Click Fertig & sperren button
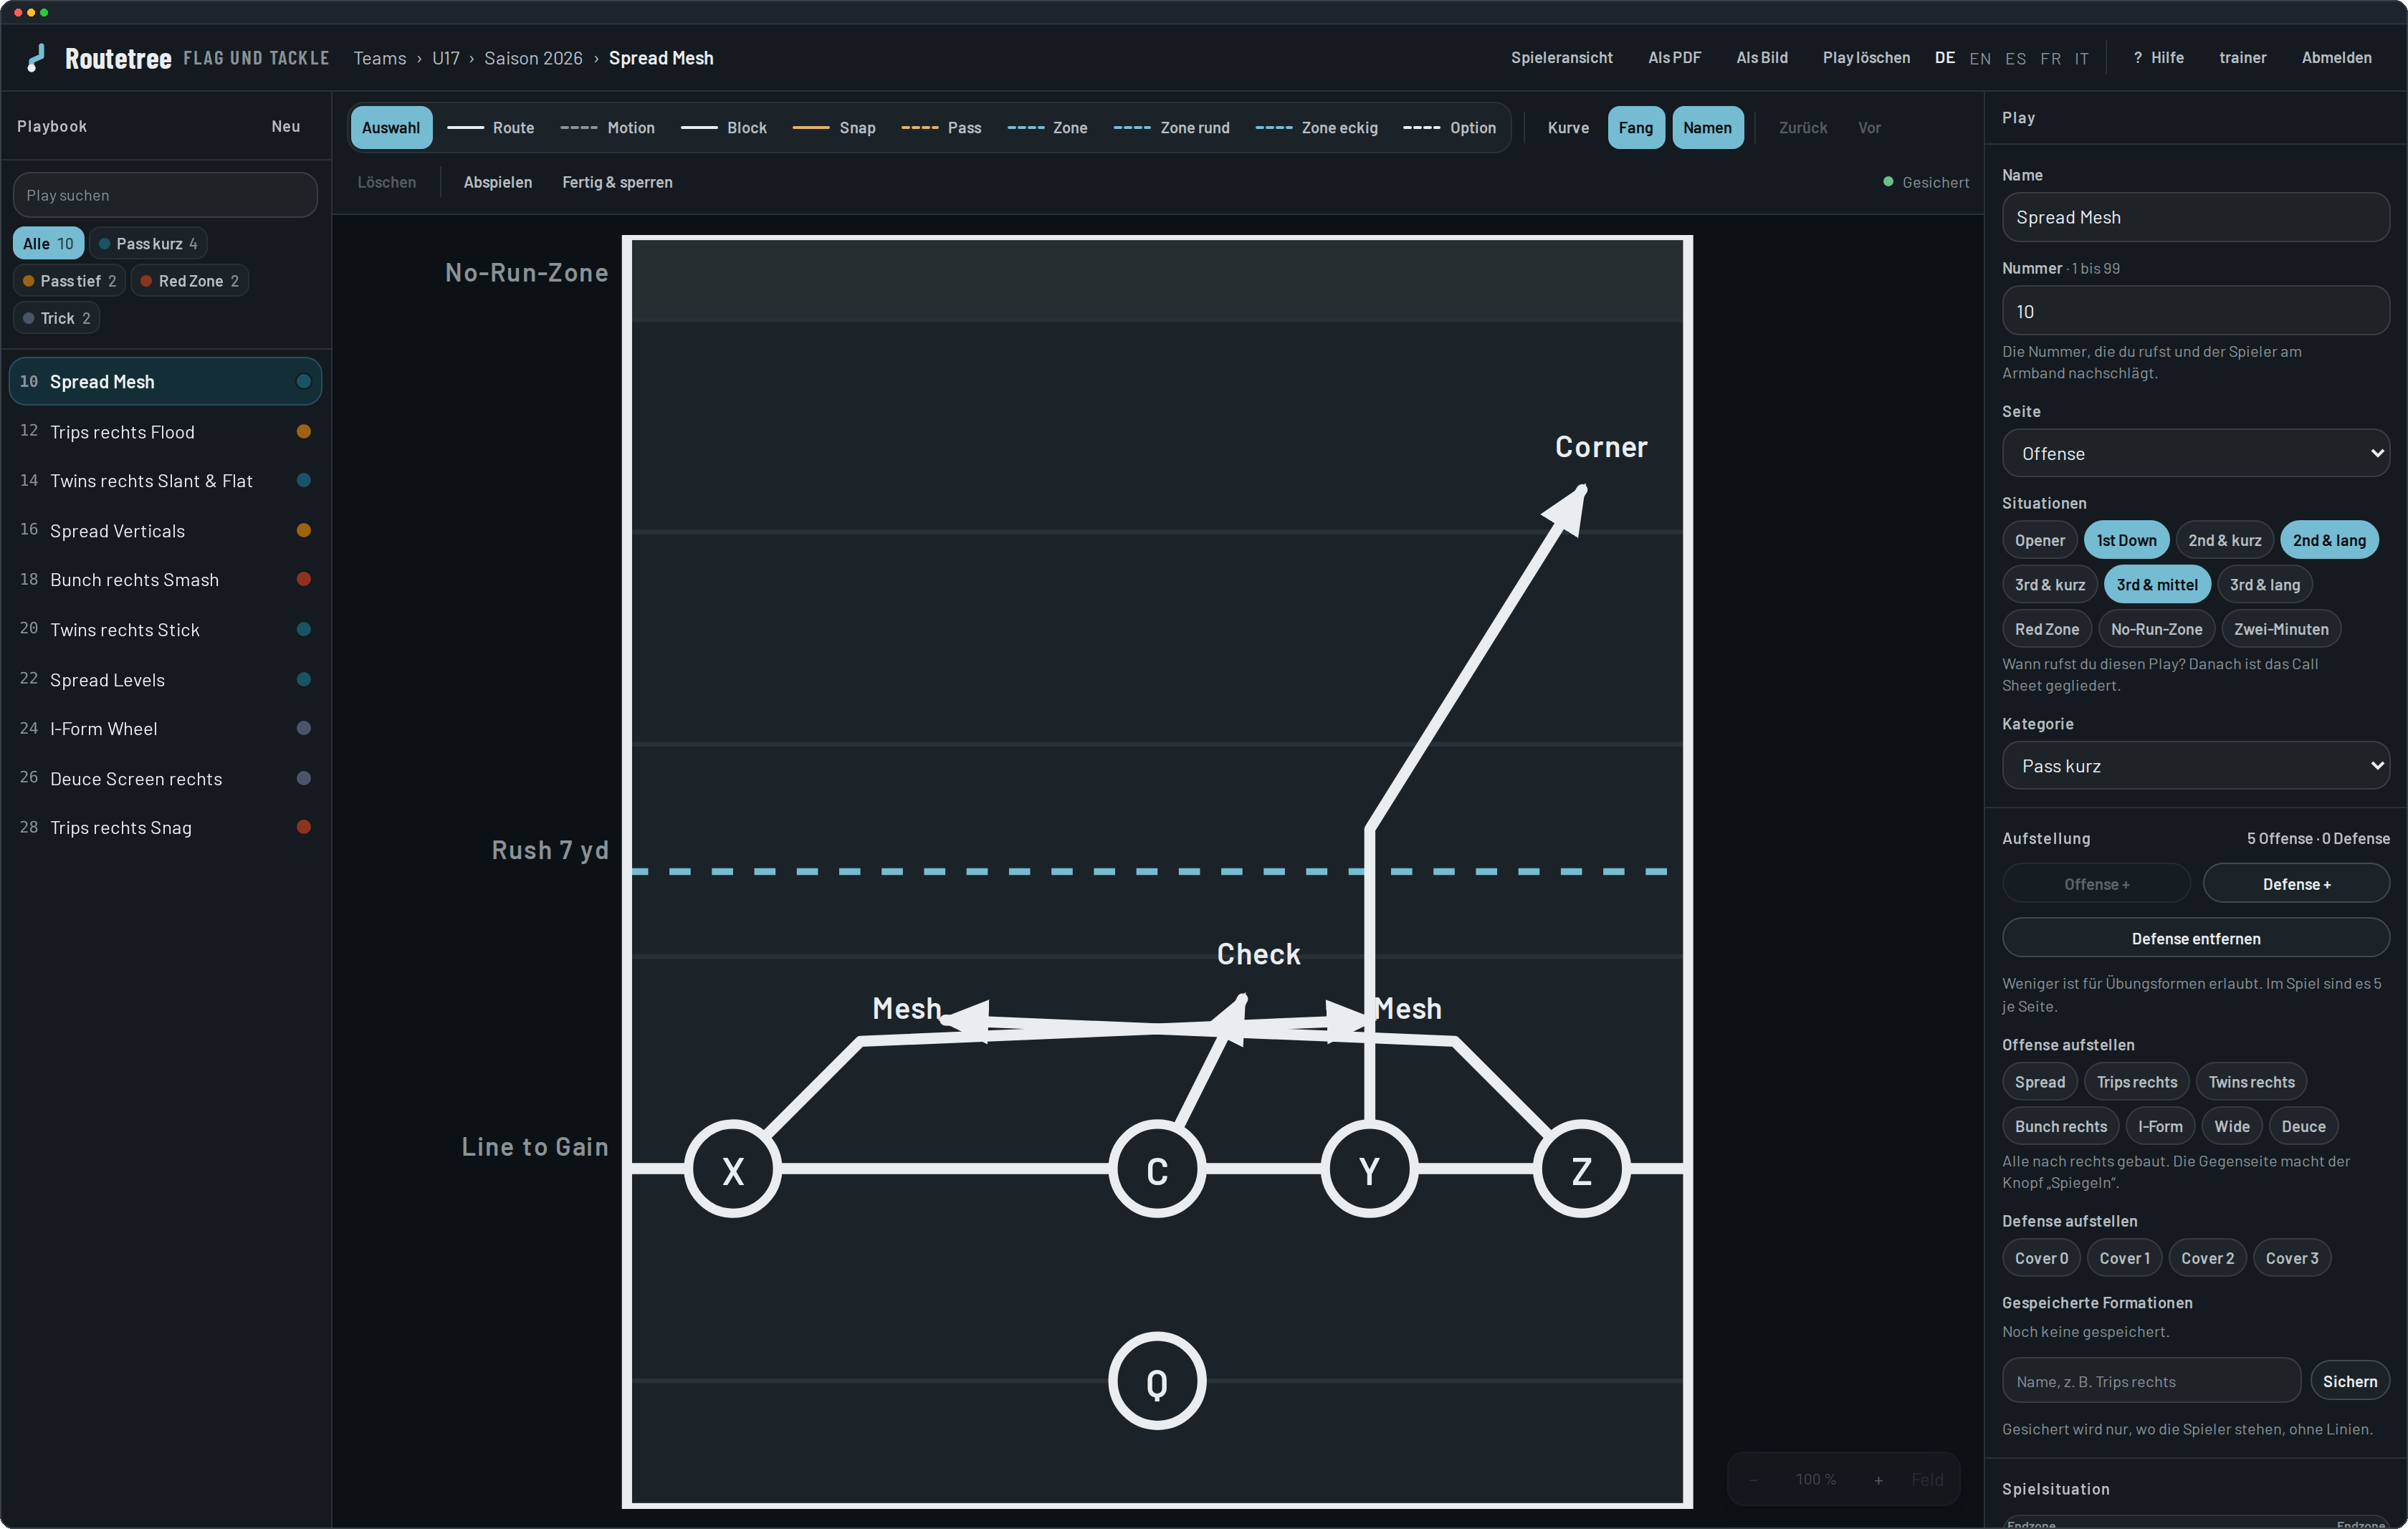Viewport: 2408px width, 1529px height. [x=617, y=182]
